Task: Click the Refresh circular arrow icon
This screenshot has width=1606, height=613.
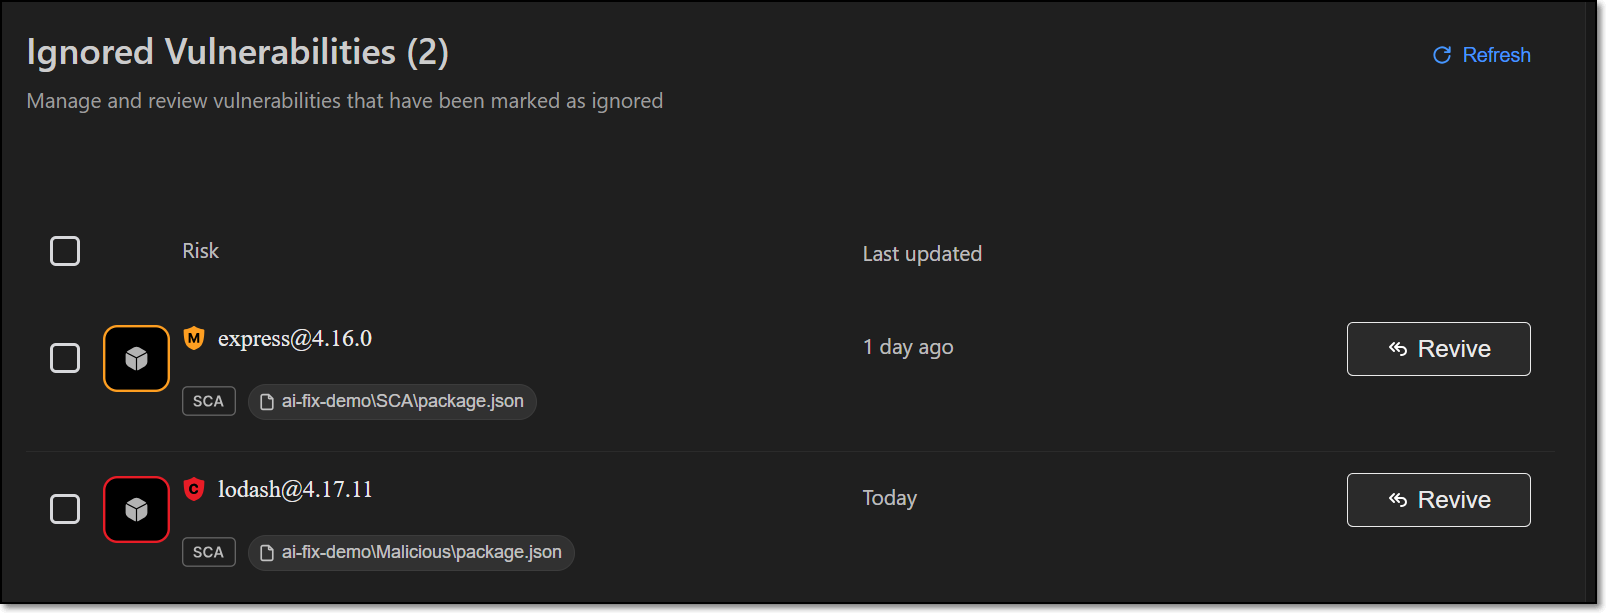Action: (1442, 55)
